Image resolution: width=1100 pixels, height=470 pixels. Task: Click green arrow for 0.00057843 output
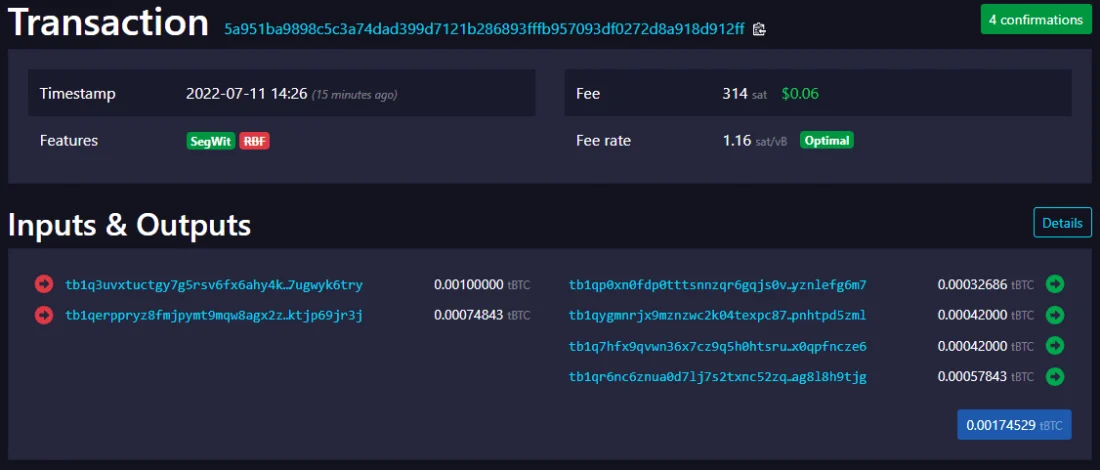pyautogui.click(x=1054, y=377)
